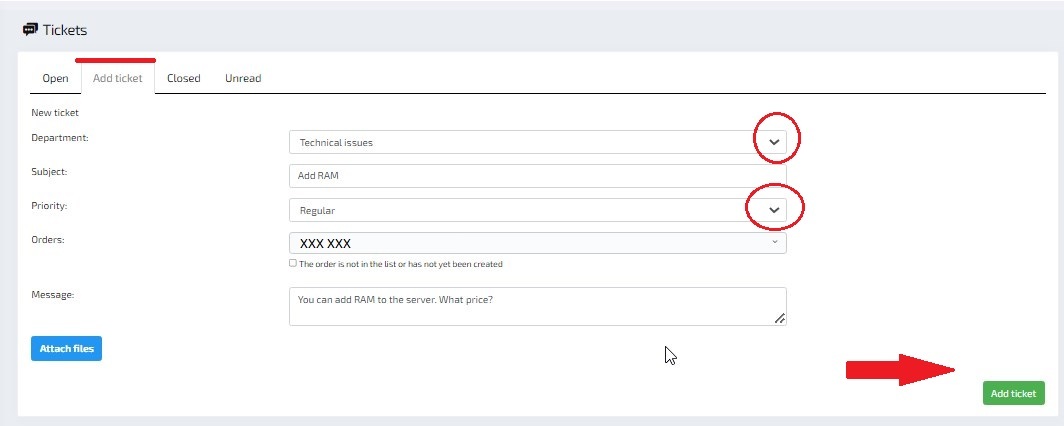Open the Department 'Technical issues' select box

[x=520, y=143]
